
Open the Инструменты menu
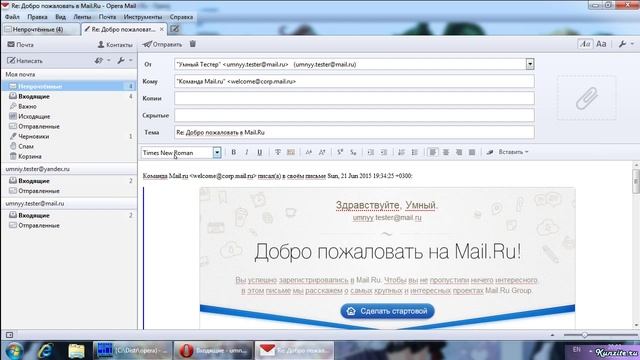coord(143,17)
